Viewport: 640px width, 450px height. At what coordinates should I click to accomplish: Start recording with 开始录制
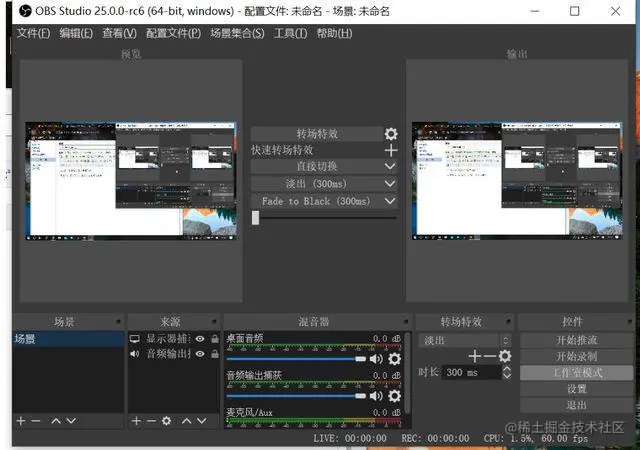[x=577, y=356]
